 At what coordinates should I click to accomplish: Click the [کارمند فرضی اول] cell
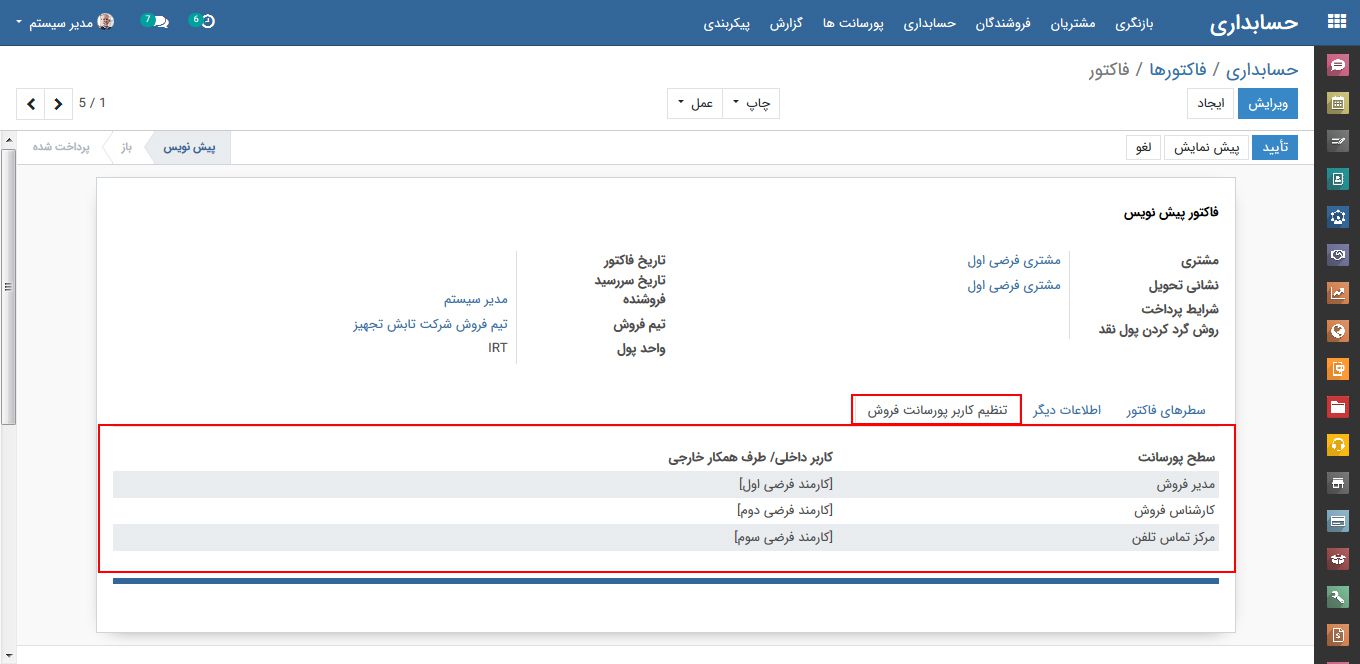[x=785, y=485]
